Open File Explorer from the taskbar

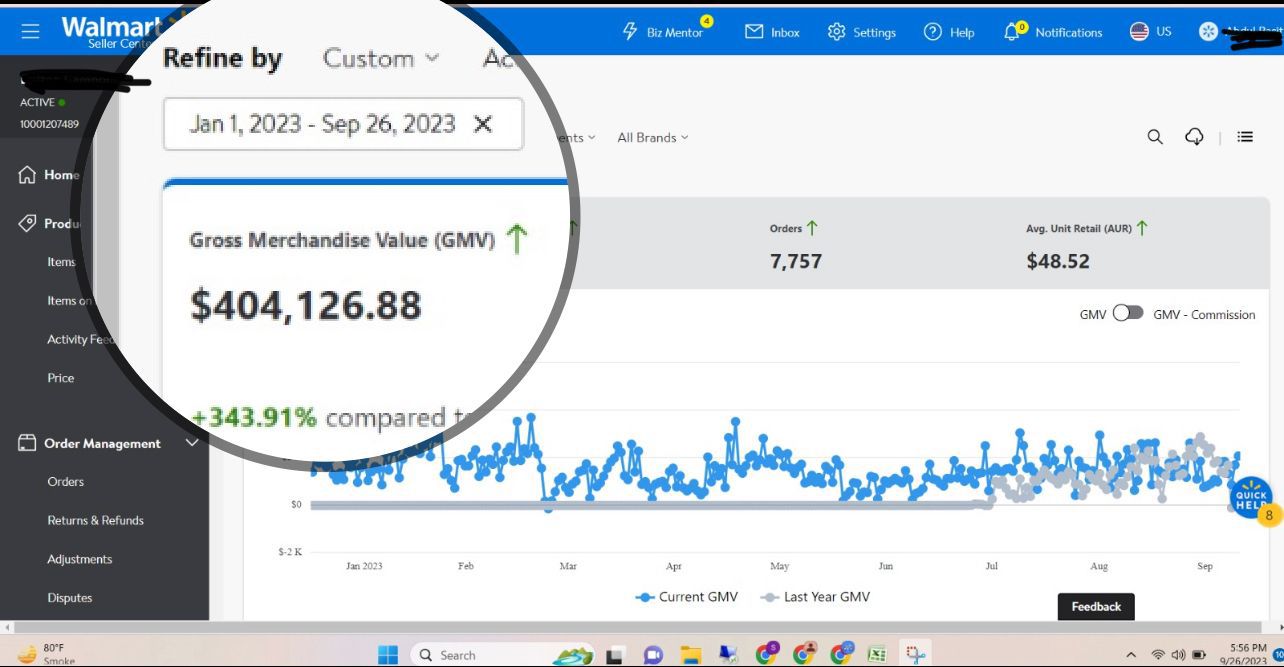pyautogui.click(x=691, y=655)
